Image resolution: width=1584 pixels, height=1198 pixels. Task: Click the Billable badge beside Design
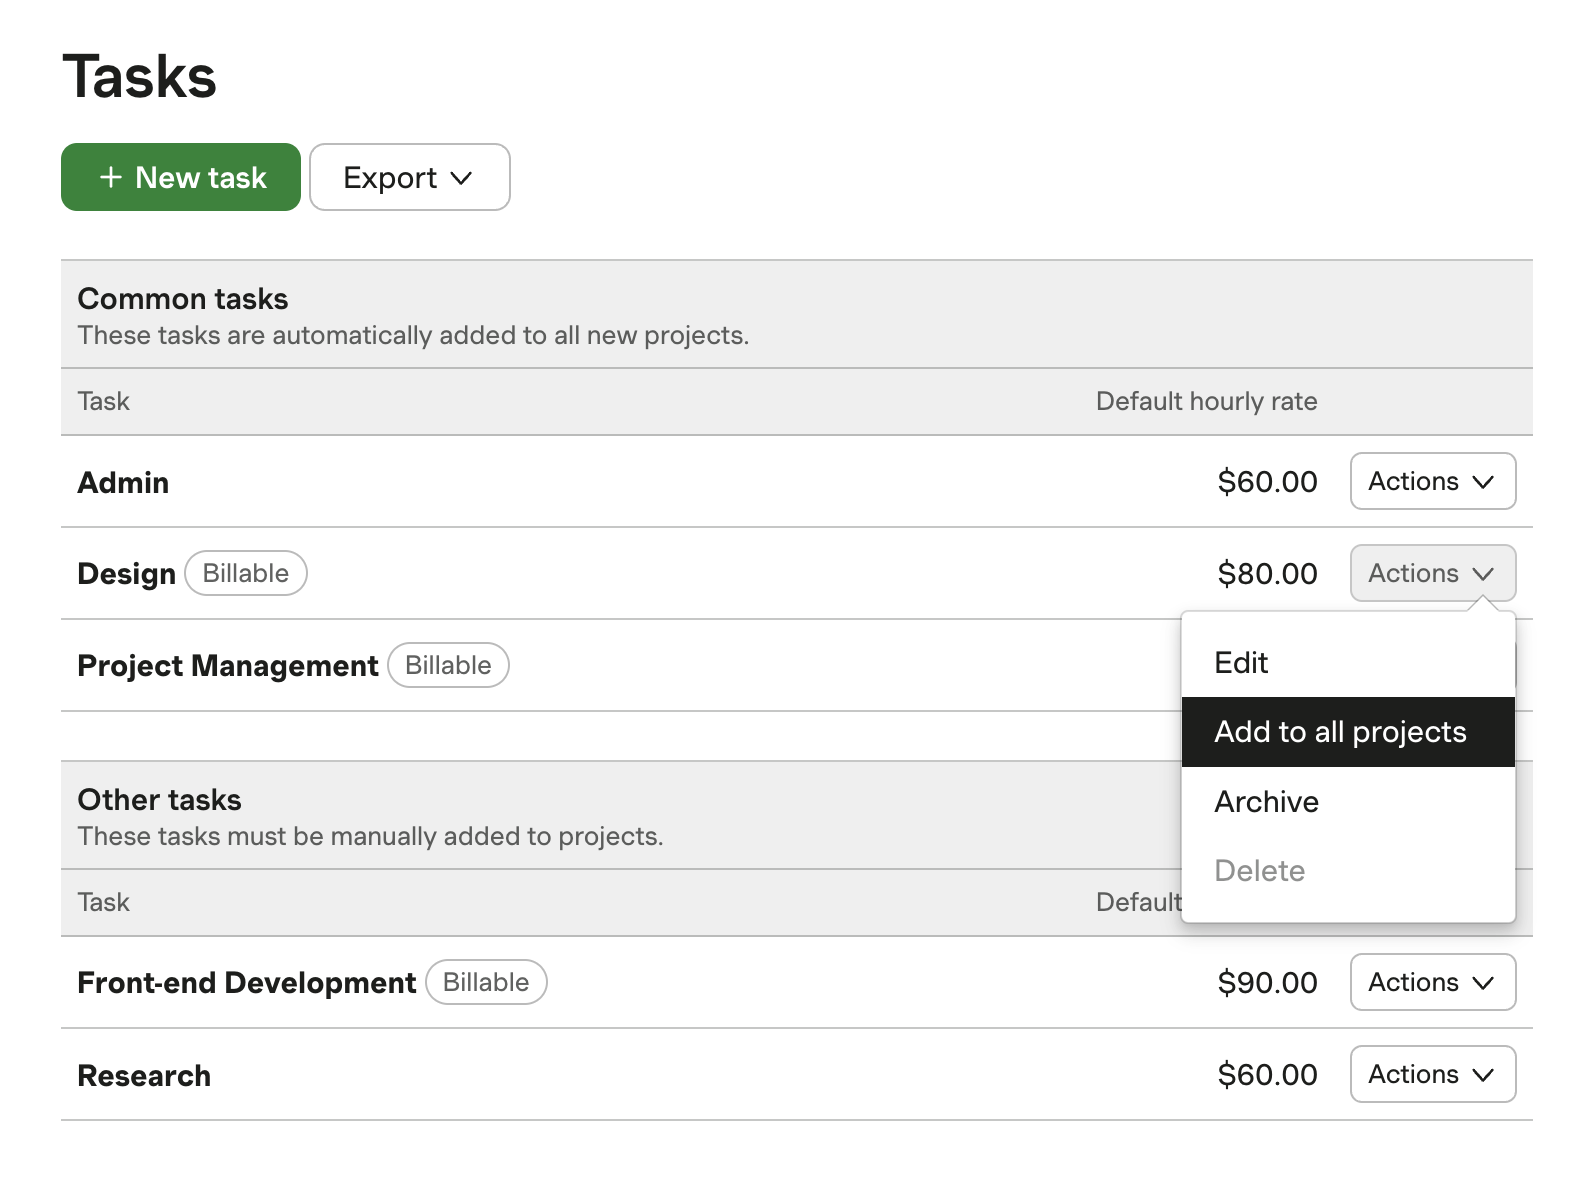(246, 573)
